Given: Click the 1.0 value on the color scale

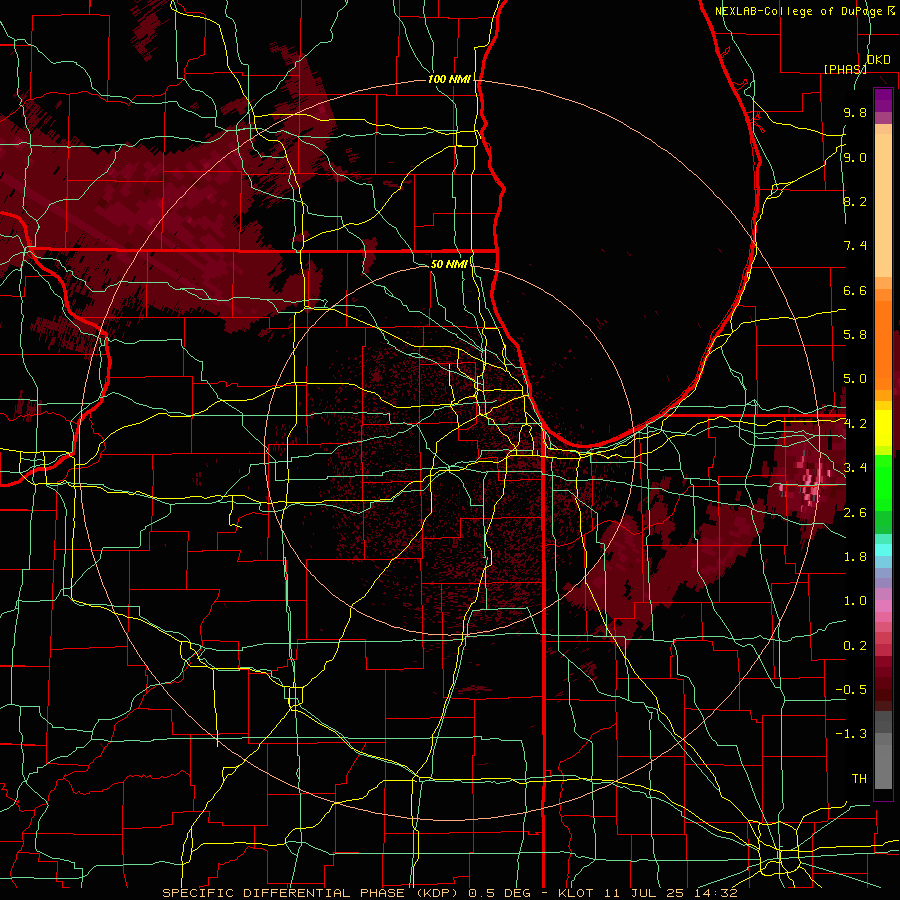Looking at the screenshot, I should click(855, 601).
